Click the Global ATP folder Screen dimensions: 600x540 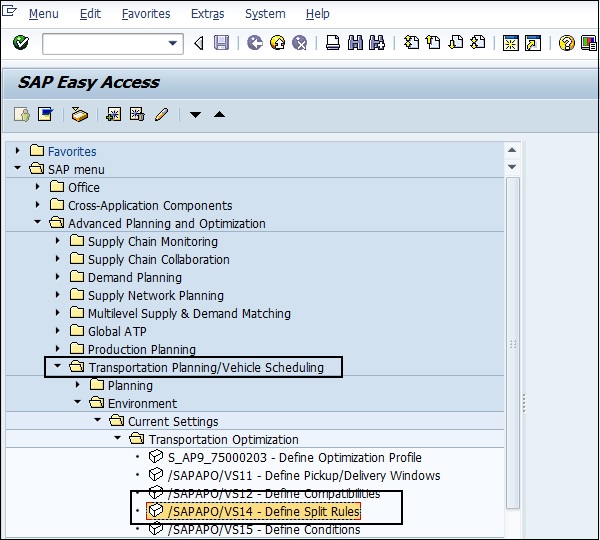pyautogui.click(x=116, y=331)
